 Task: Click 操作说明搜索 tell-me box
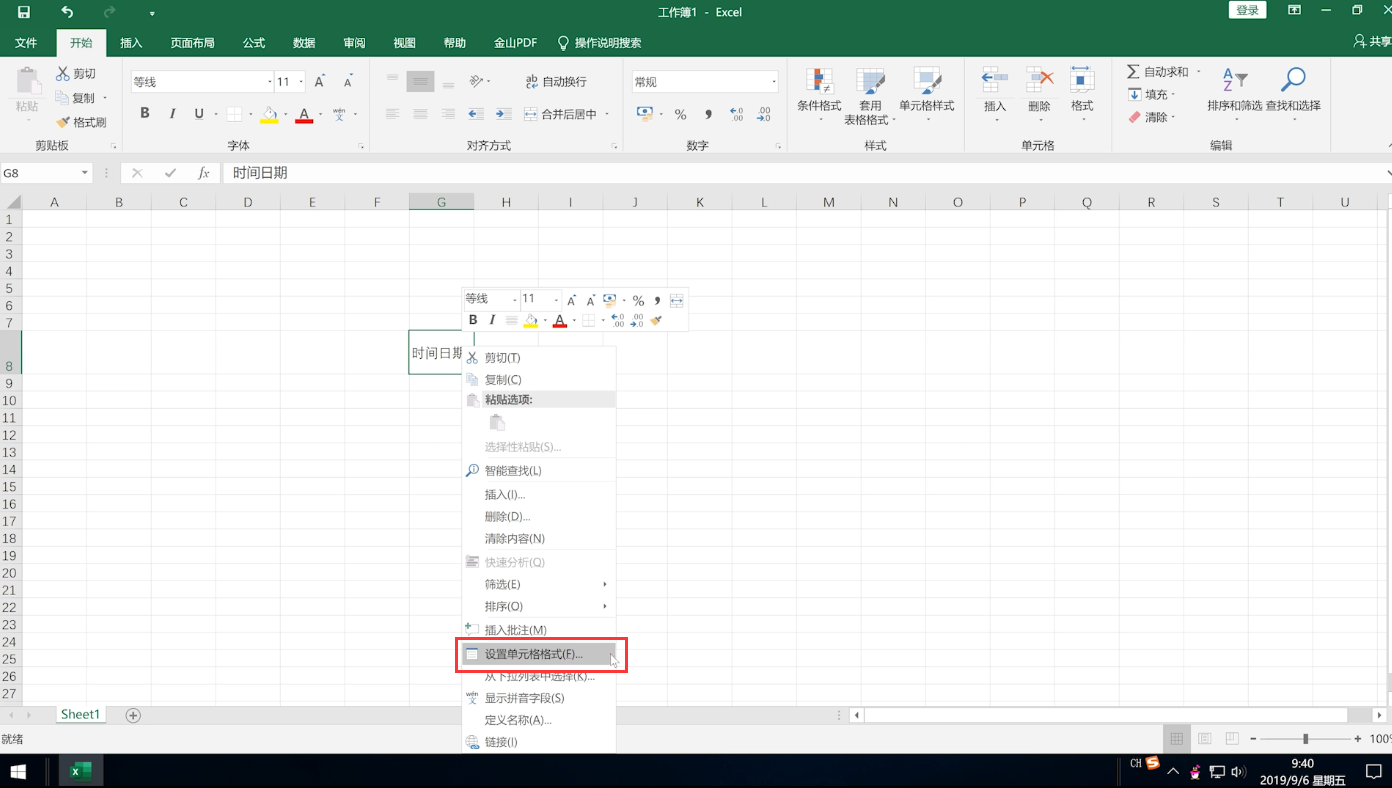(600, 43)
